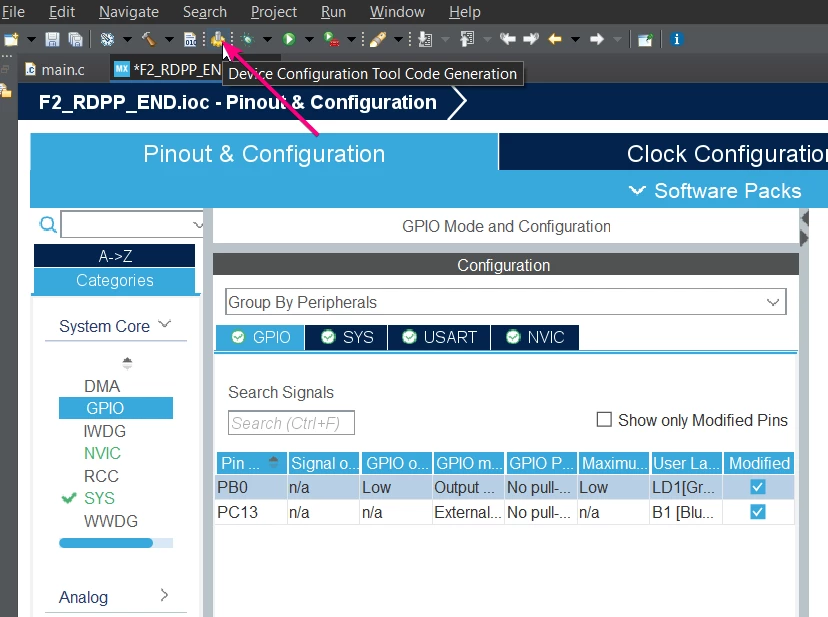The height and width of the screenshot is (617, 828).
Task: Click the magnifier search icon in the categories panel
Action: pos(48,225)
